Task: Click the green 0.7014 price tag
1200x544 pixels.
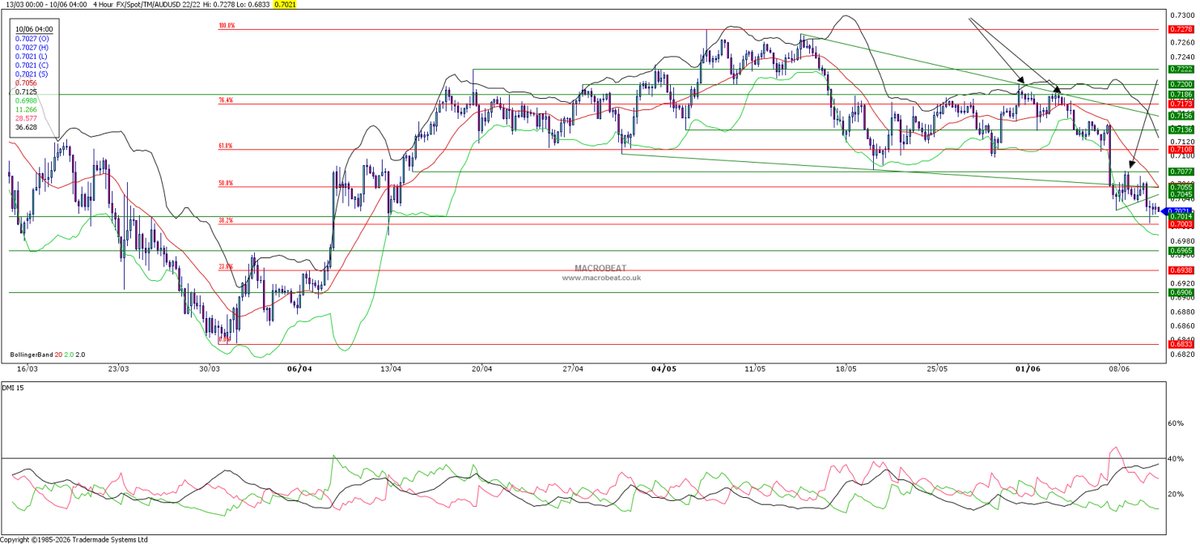Action: (1179, 216)
